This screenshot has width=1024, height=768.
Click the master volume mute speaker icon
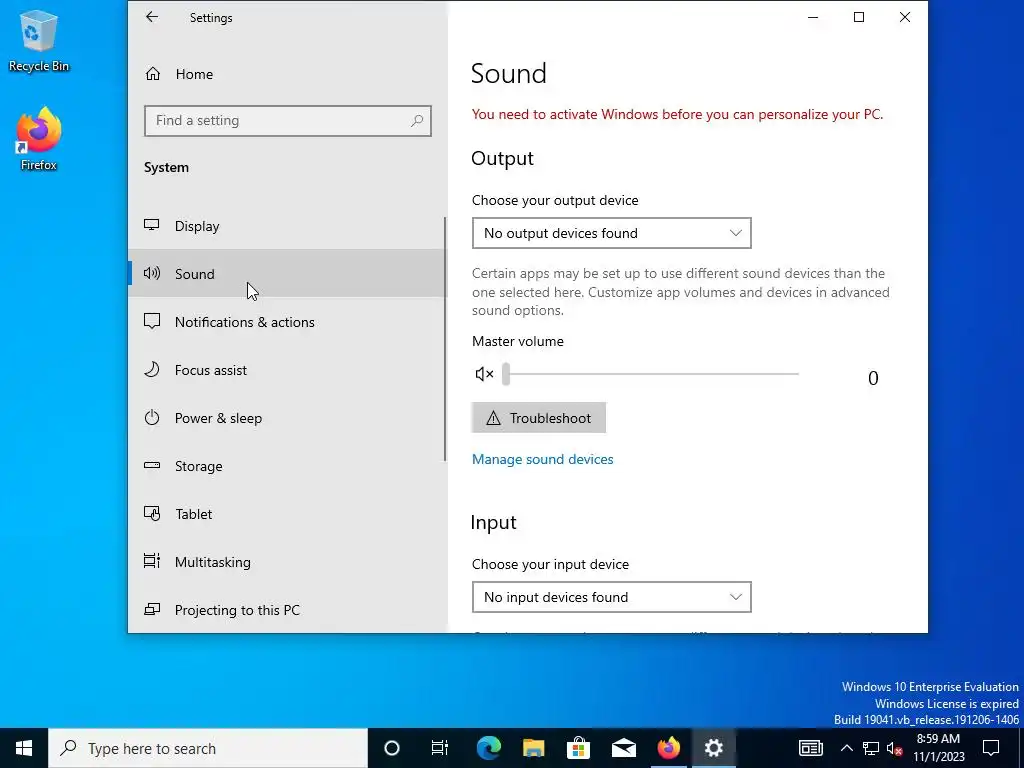coord(484,374)
